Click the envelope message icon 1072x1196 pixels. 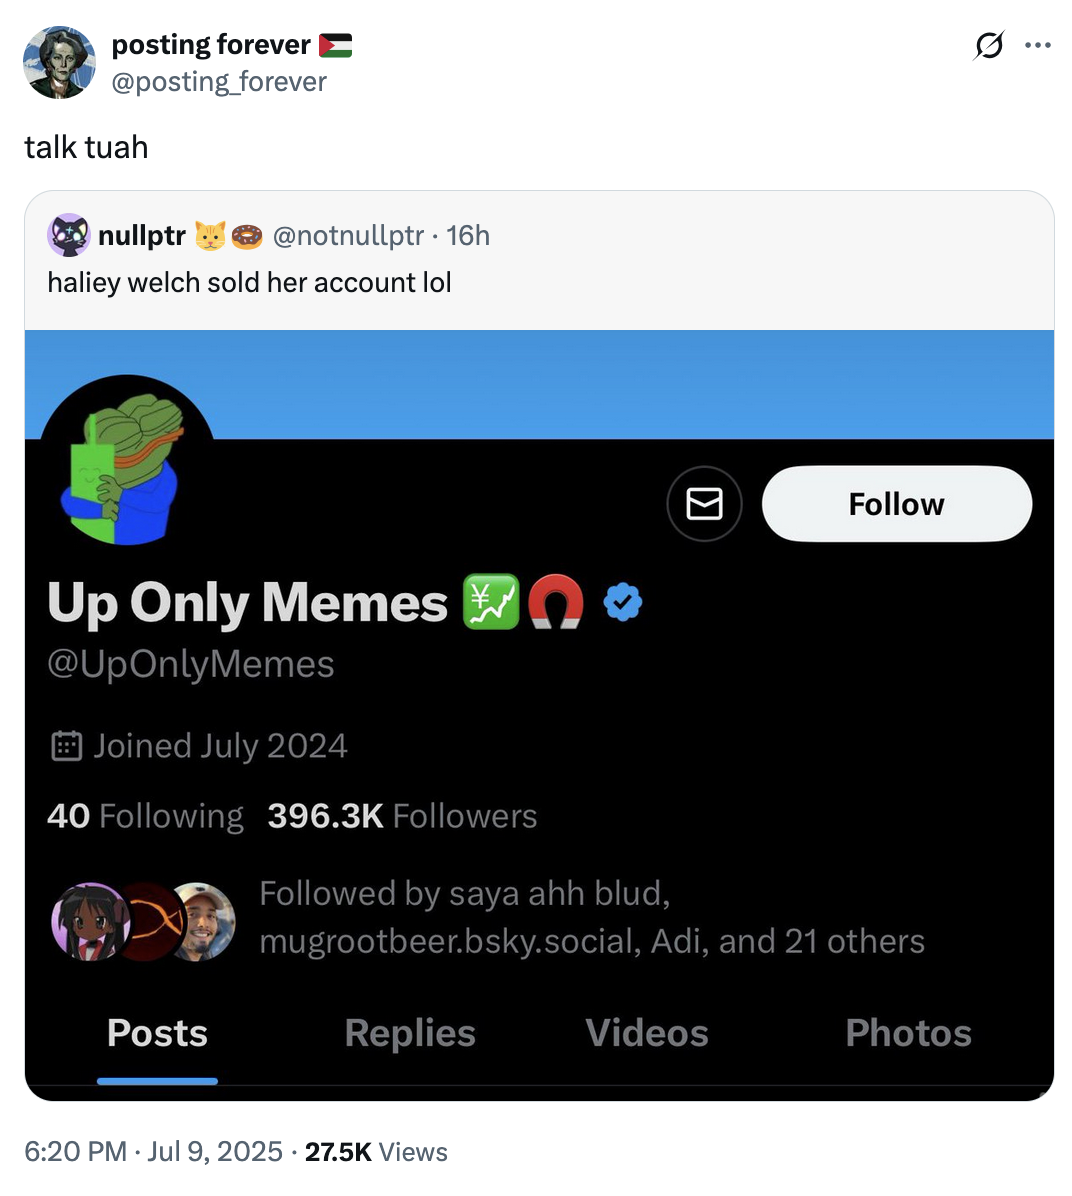coord(704,504)
